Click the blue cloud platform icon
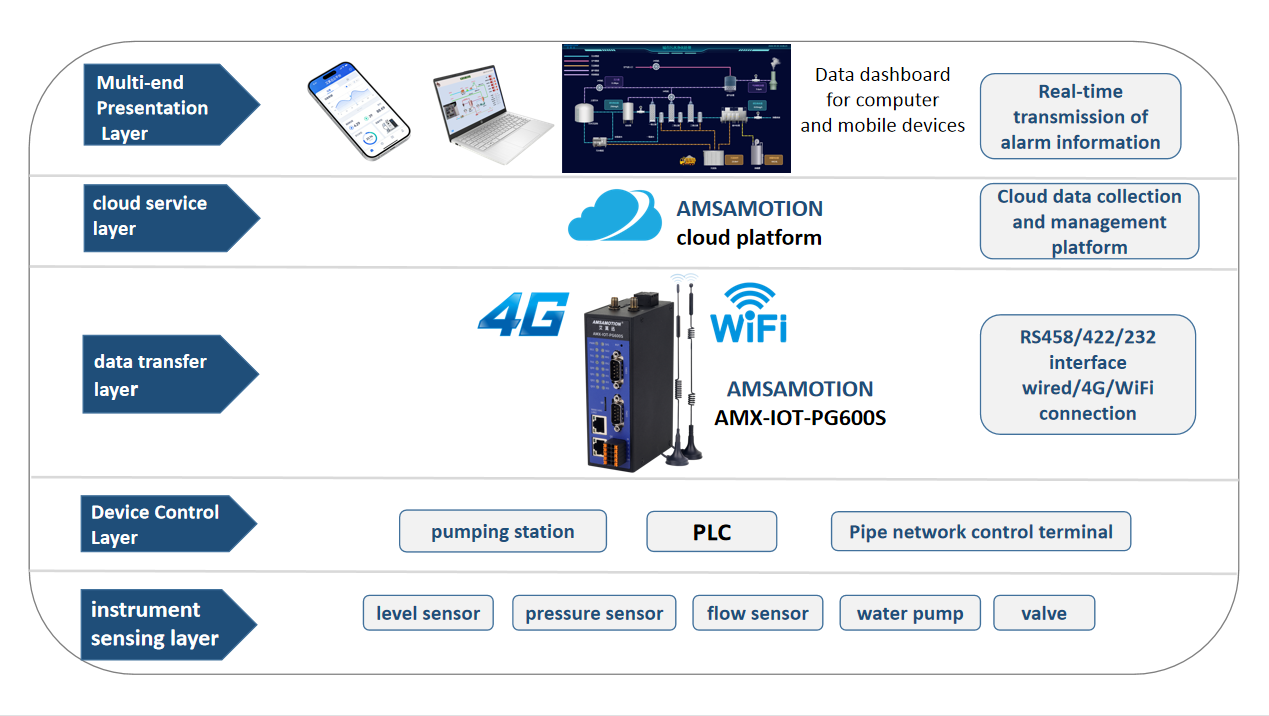 [x=615, y=215]
